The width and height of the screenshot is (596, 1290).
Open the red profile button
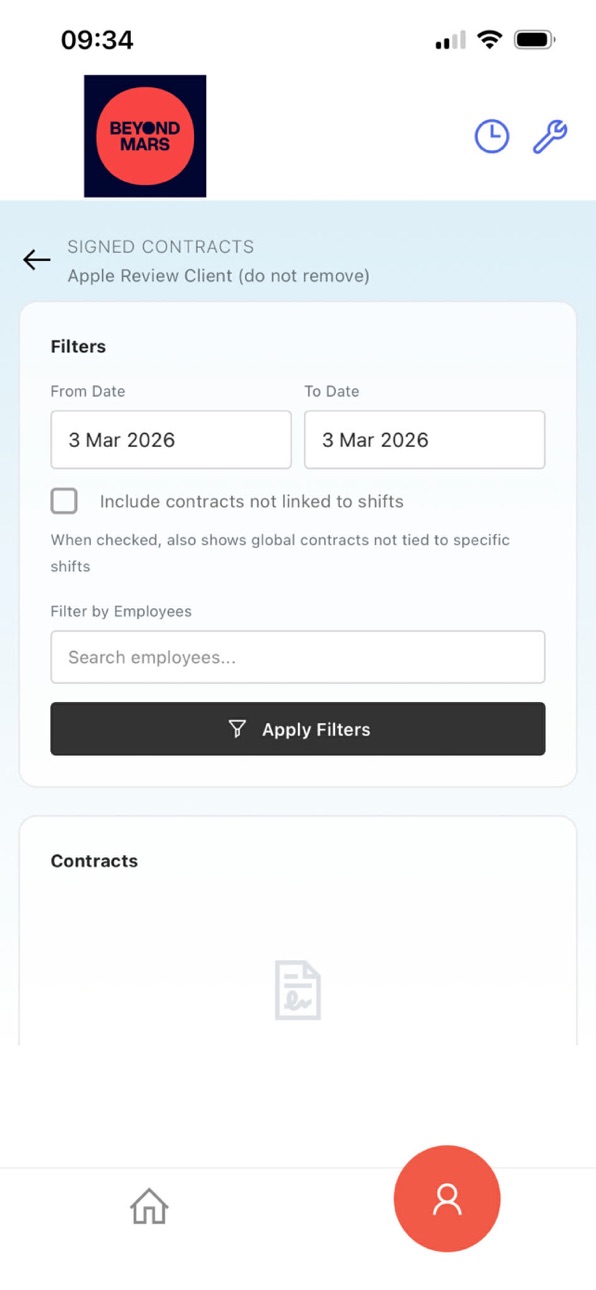(447, 1198)
